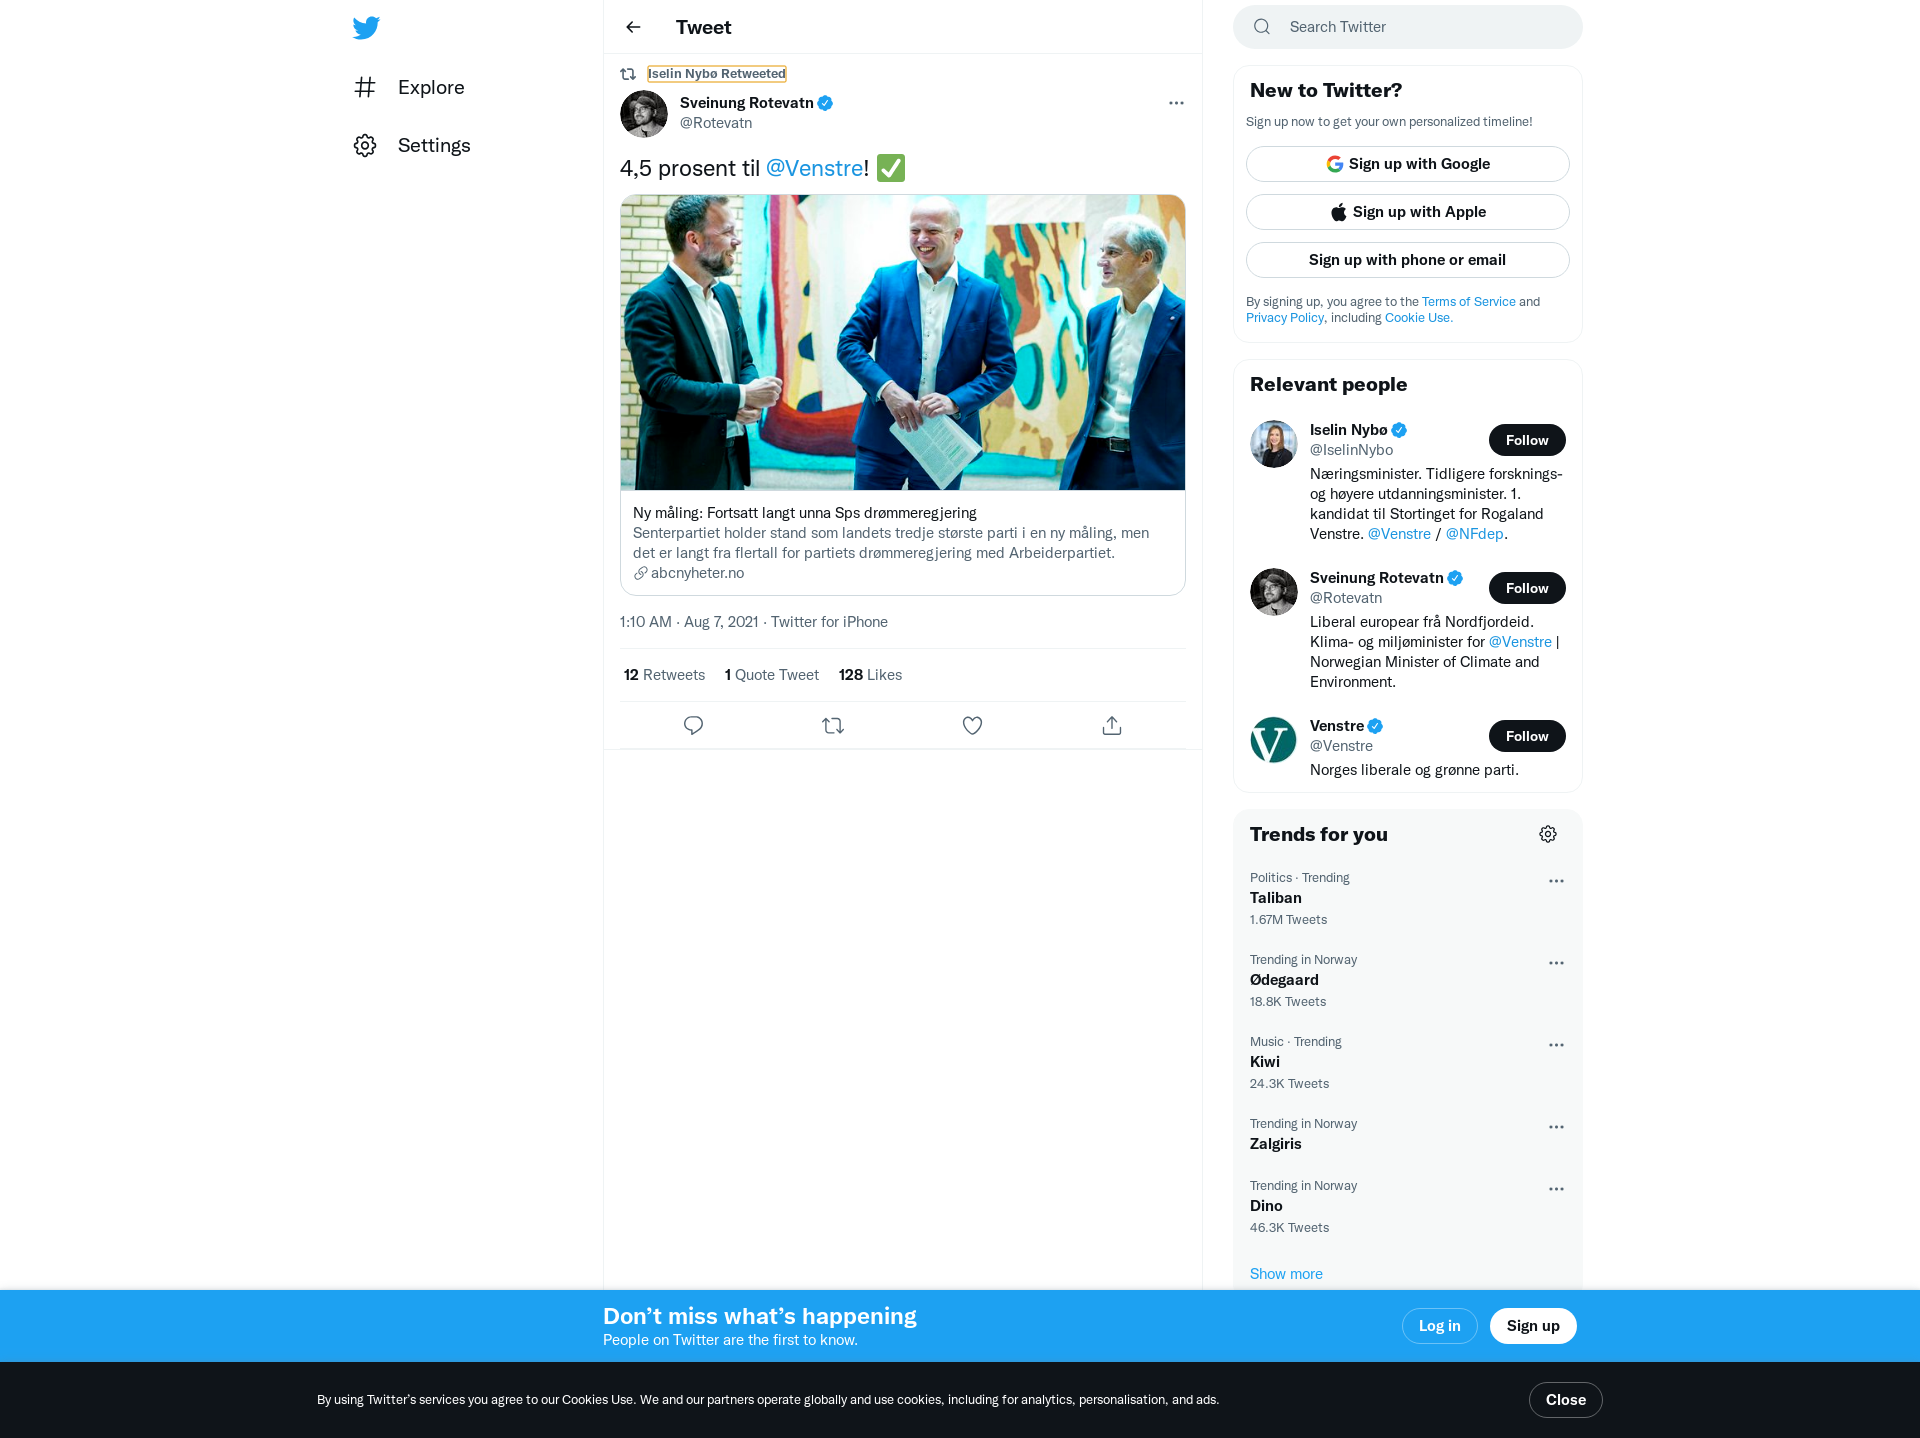Open Trends settings gear icon
Viewport: 1920px width, 1438px height.
tap(1548, 834)
